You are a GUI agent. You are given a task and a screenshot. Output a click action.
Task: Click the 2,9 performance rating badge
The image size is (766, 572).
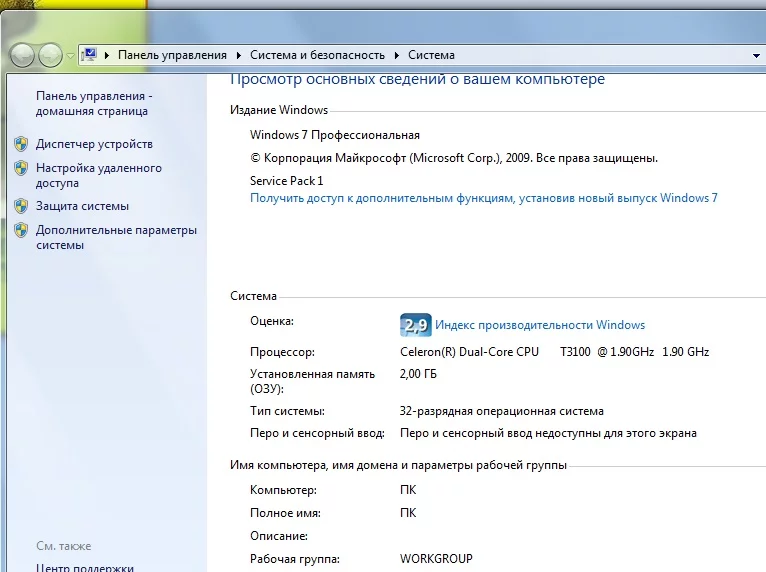tap(416, 325)
